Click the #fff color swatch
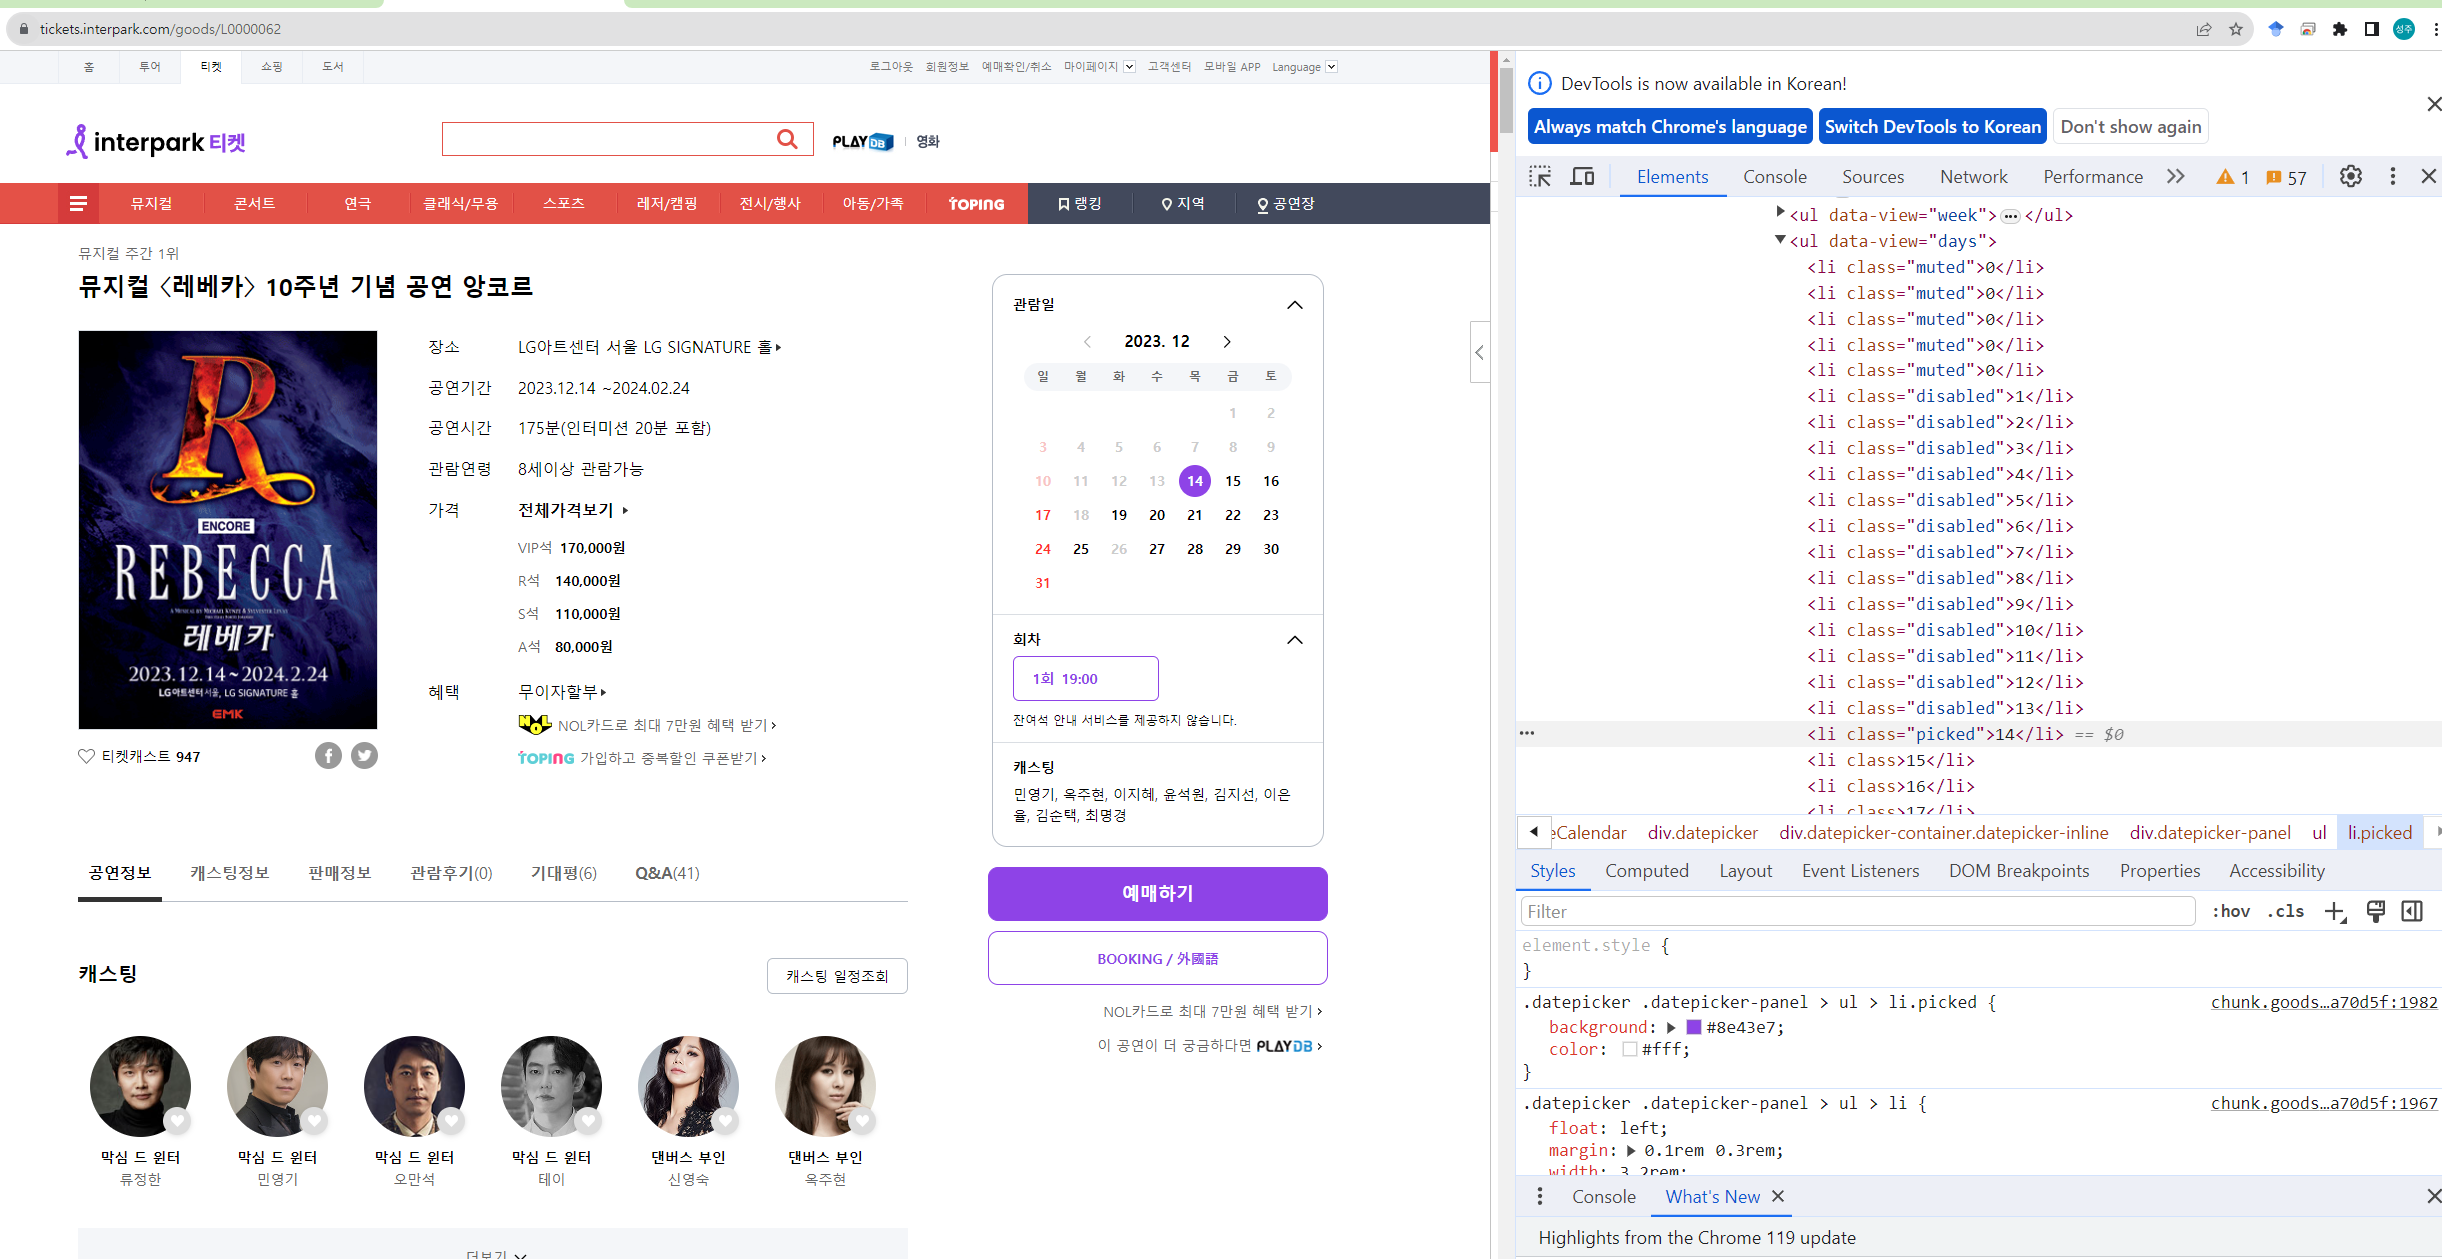Image resolution: width=2442 pixels, height=1259 pixels. pos(1630,1049)
